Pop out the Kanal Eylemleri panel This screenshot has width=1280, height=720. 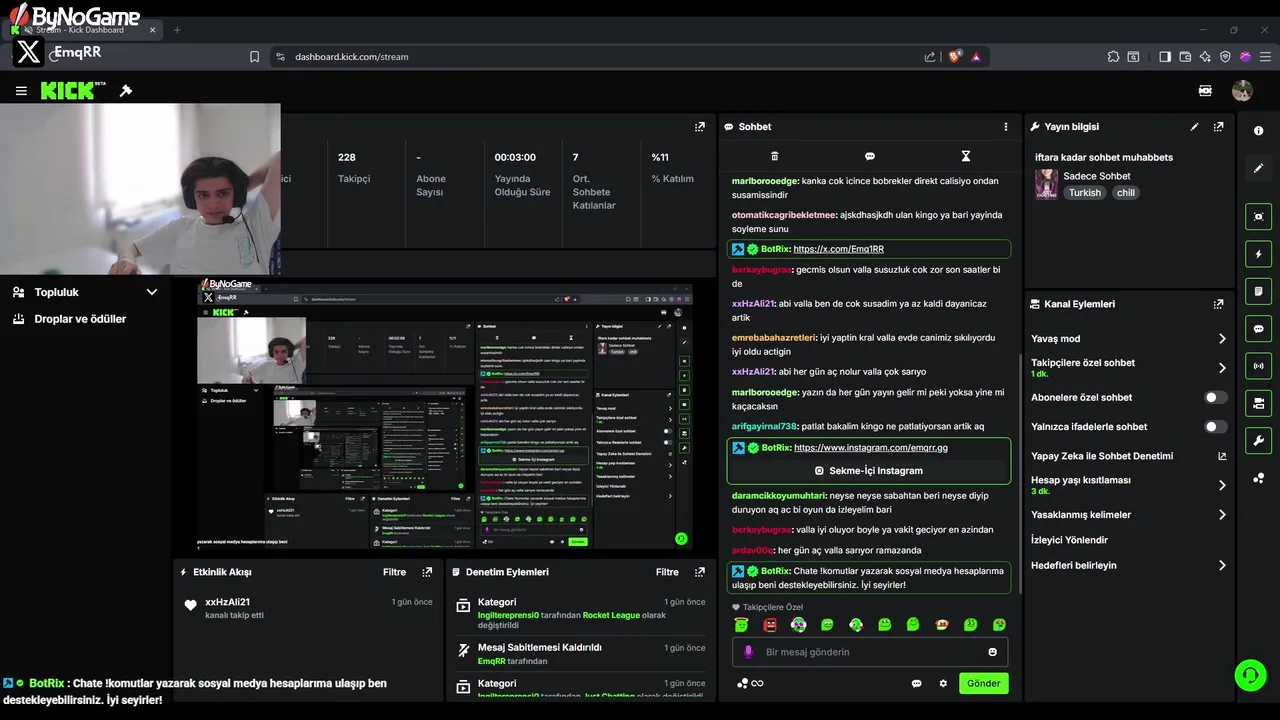click(1218, 304)
